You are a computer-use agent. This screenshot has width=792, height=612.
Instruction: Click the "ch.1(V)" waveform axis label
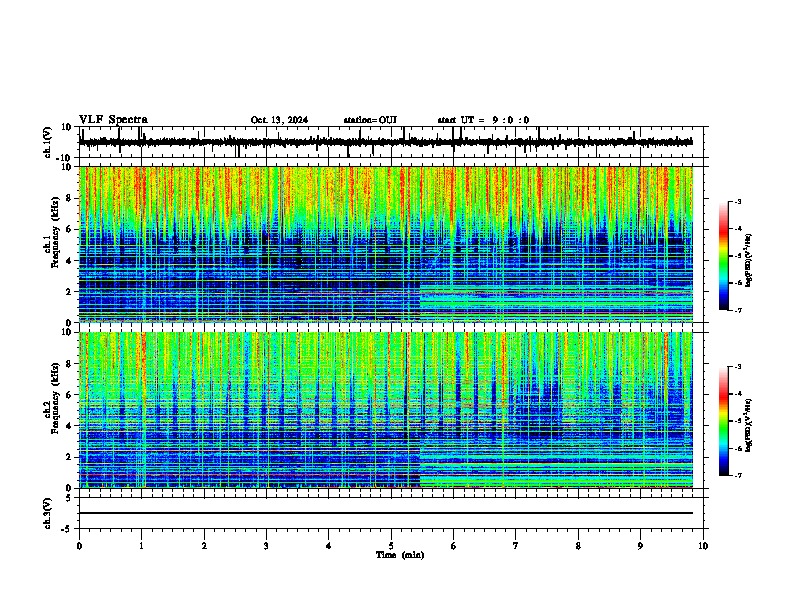48,142
